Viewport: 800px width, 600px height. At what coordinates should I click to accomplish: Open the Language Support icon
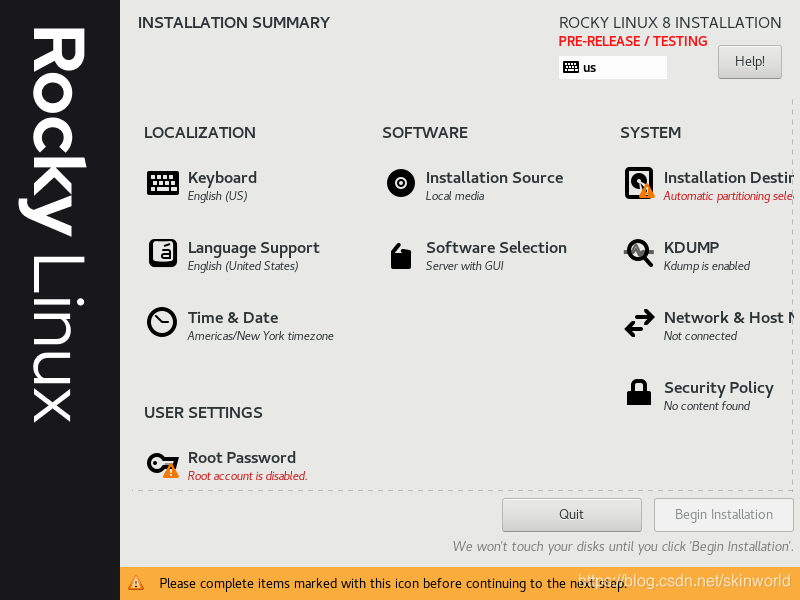click(x=163, y=253)
